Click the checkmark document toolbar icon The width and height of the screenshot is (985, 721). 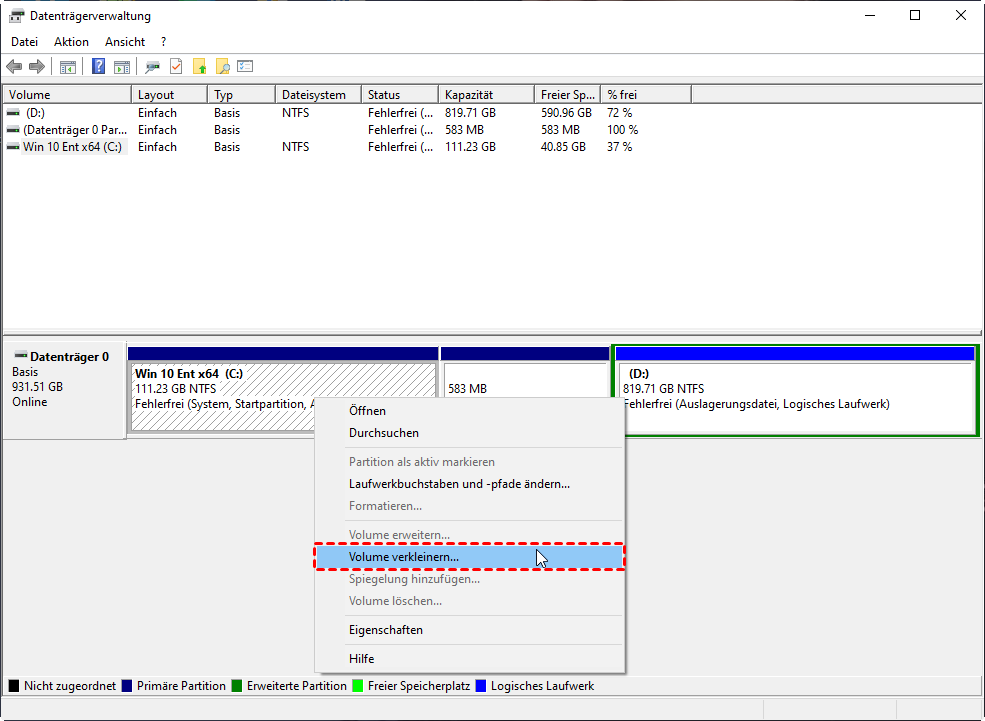tap(176, 67)
